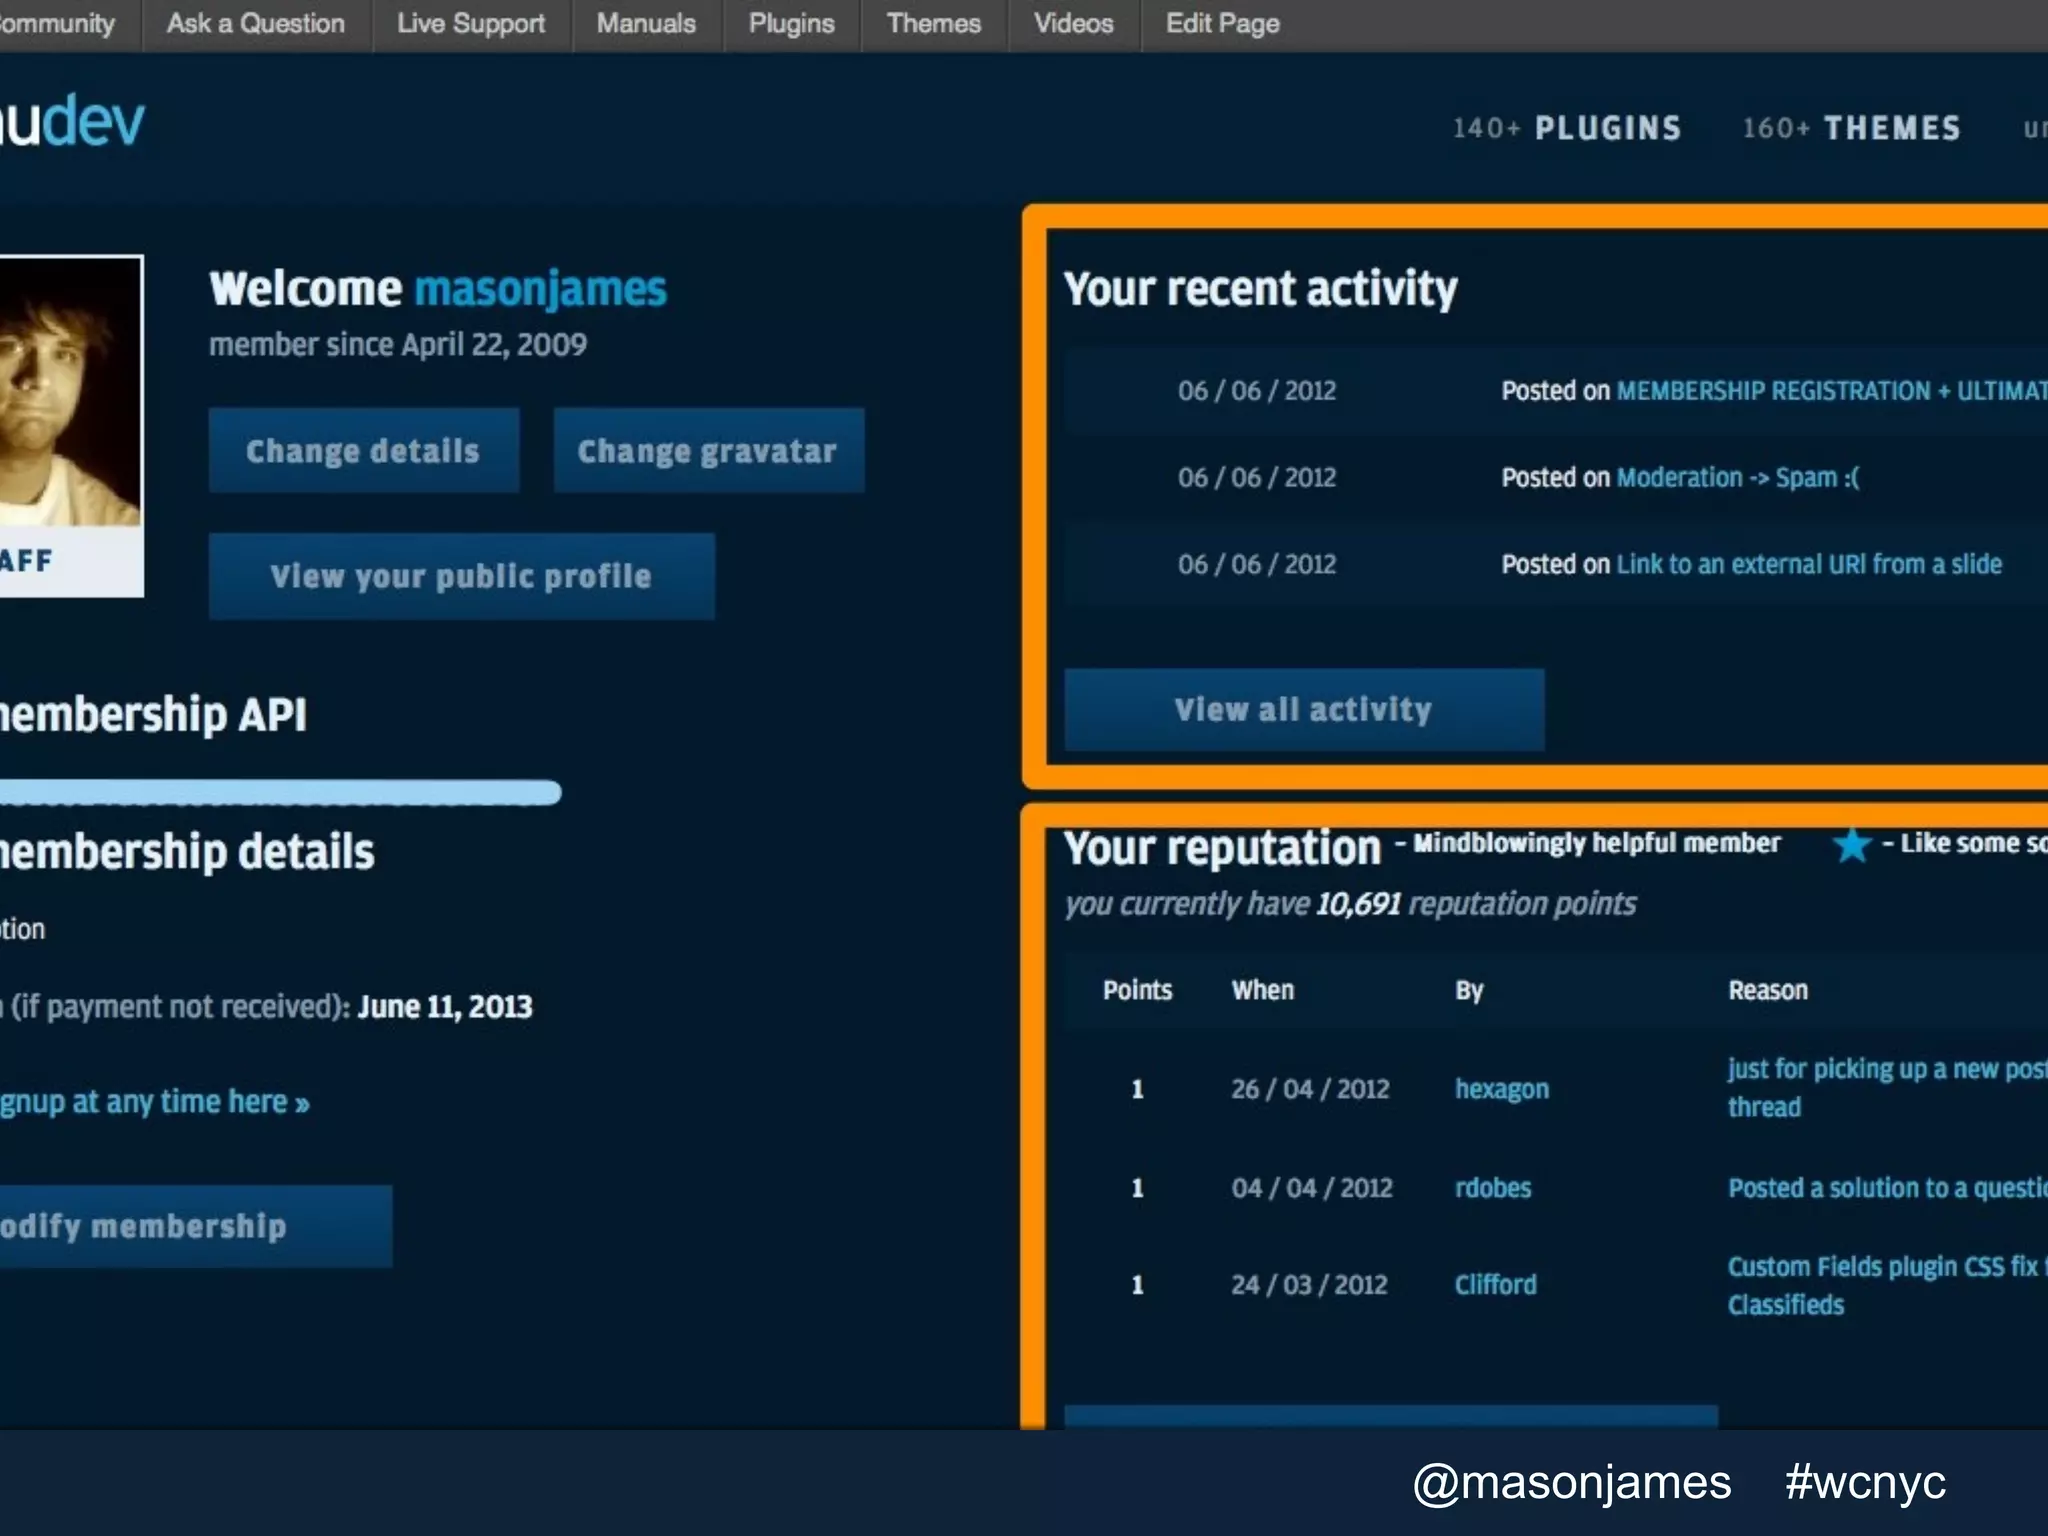Viewport: 2048px width, 1536px height.
Task: Click the membership API key bar
Action: 280,793
